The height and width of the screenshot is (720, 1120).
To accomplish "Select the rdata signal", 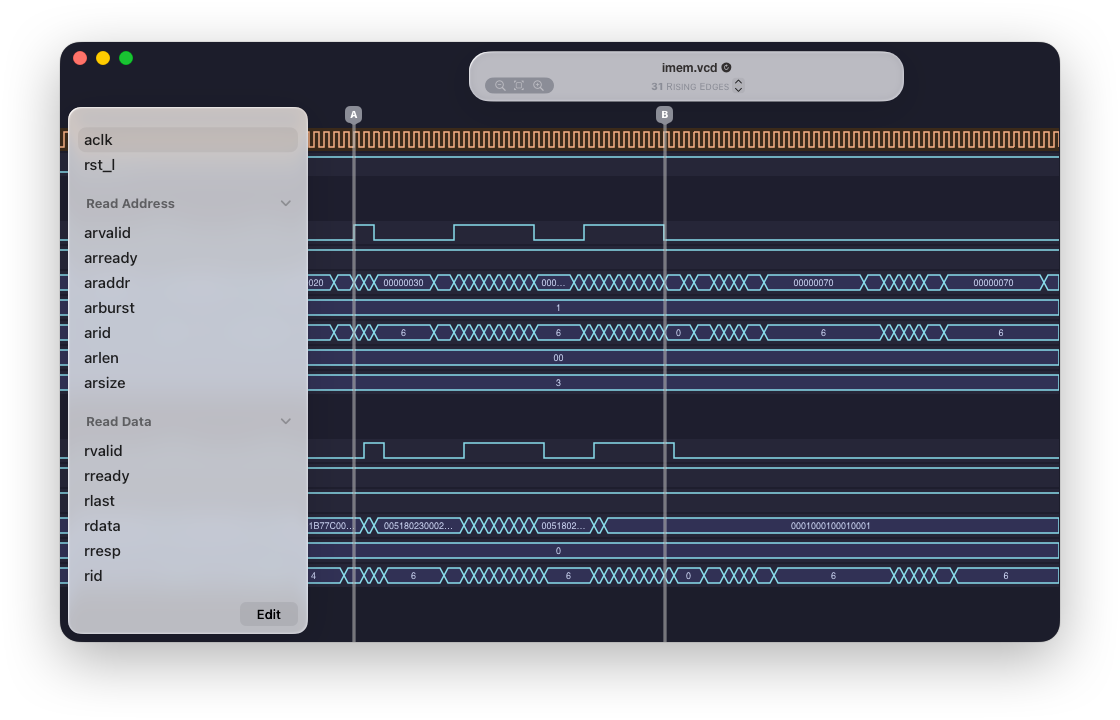I will click(x=188, y=526).
